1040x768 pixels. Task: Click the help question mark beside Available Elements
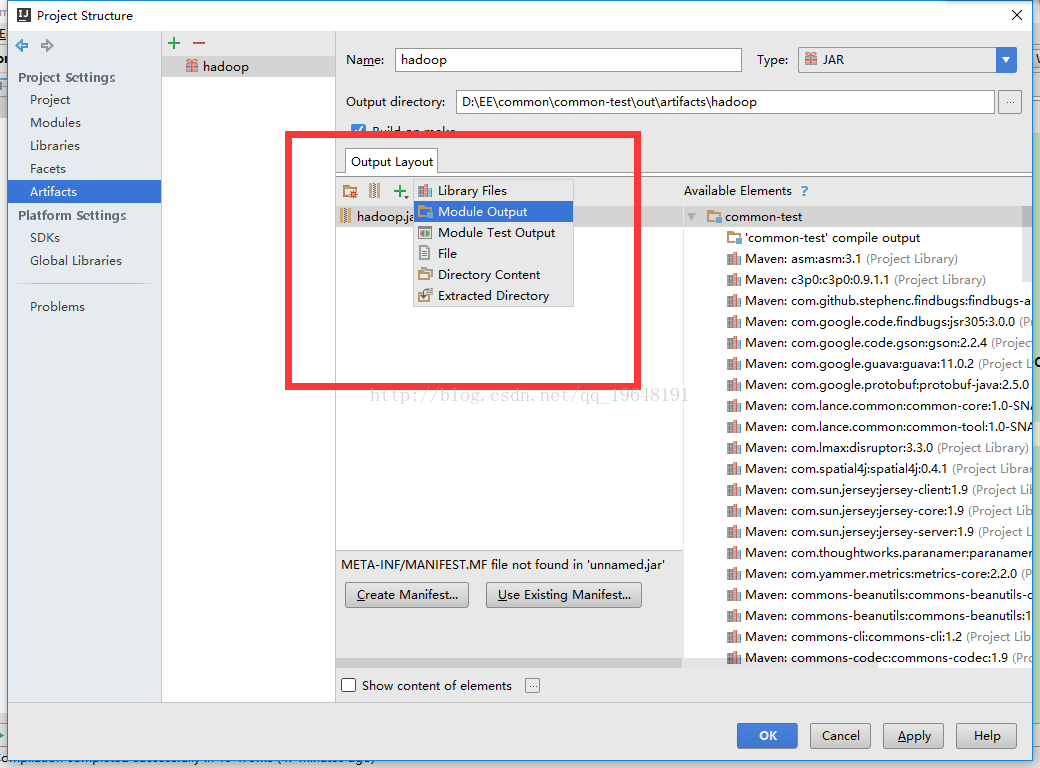805,191
